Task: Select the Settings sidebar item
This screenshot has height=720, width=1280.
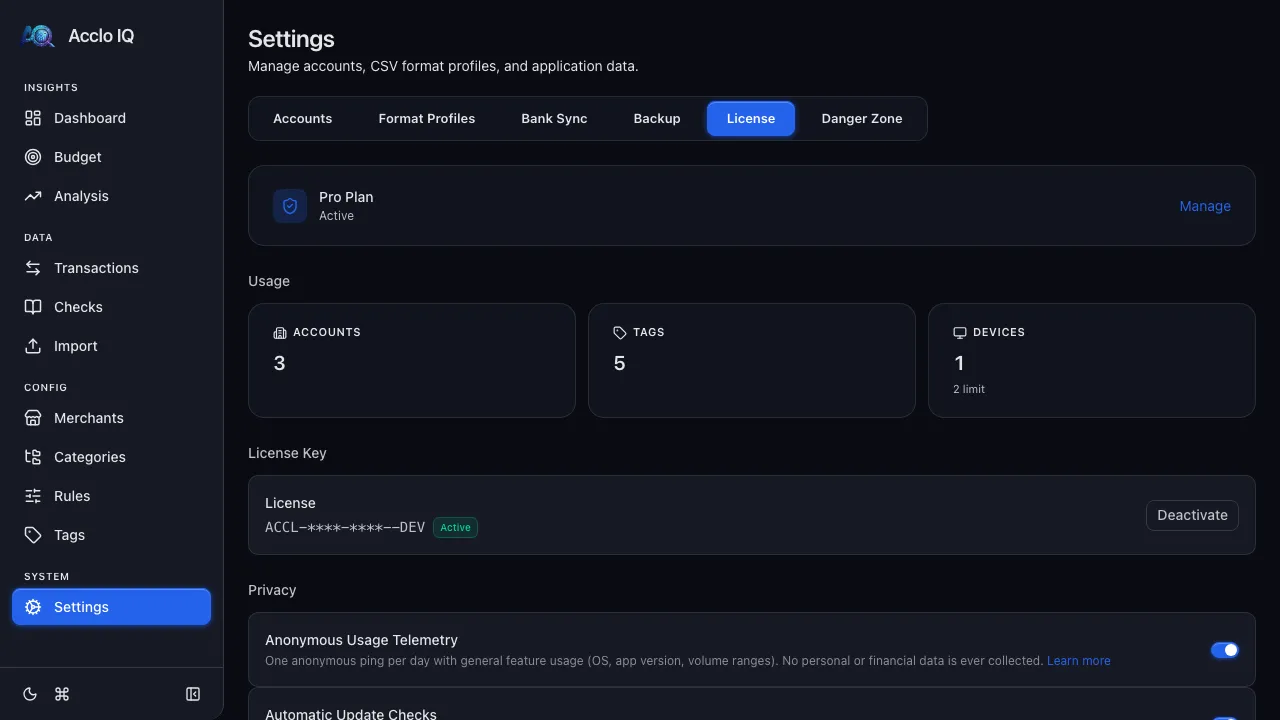Action: pyautogui.click(x=111, y=607)
